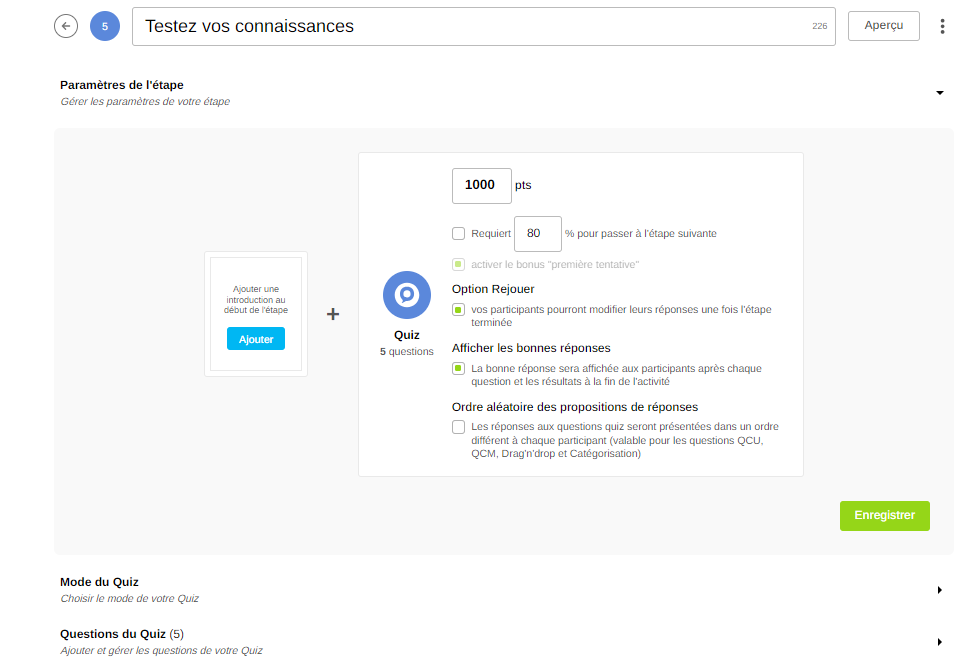Click the green Enregistrer button
This screenshot has width=974, height=669.
884,516
